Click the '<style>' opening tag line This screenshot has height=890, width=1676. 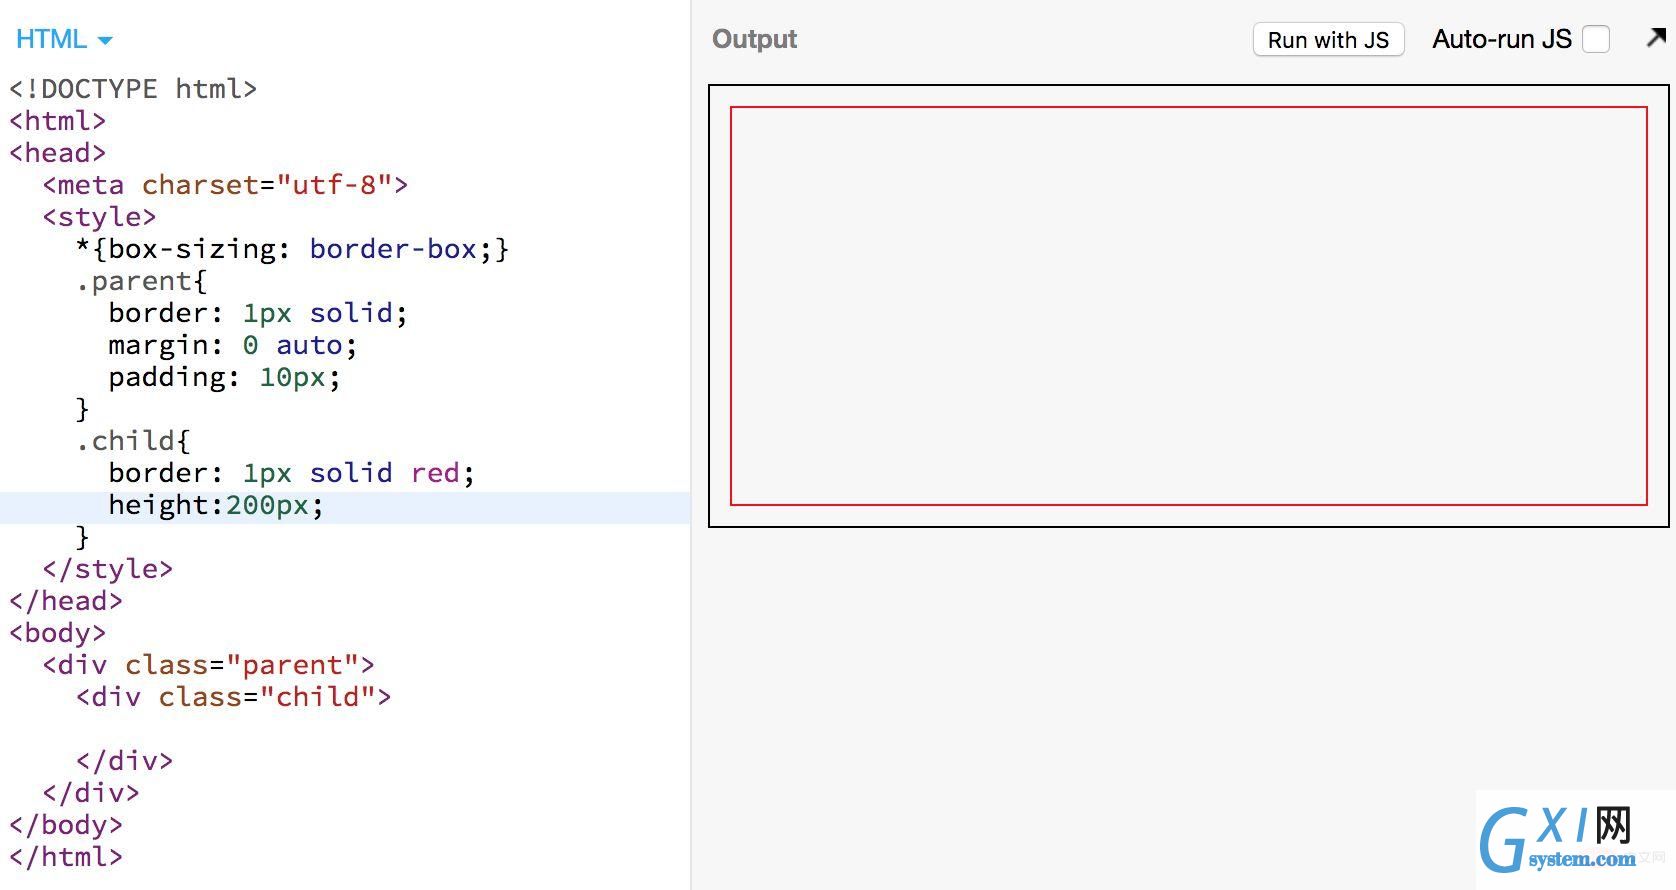(99, 217)
